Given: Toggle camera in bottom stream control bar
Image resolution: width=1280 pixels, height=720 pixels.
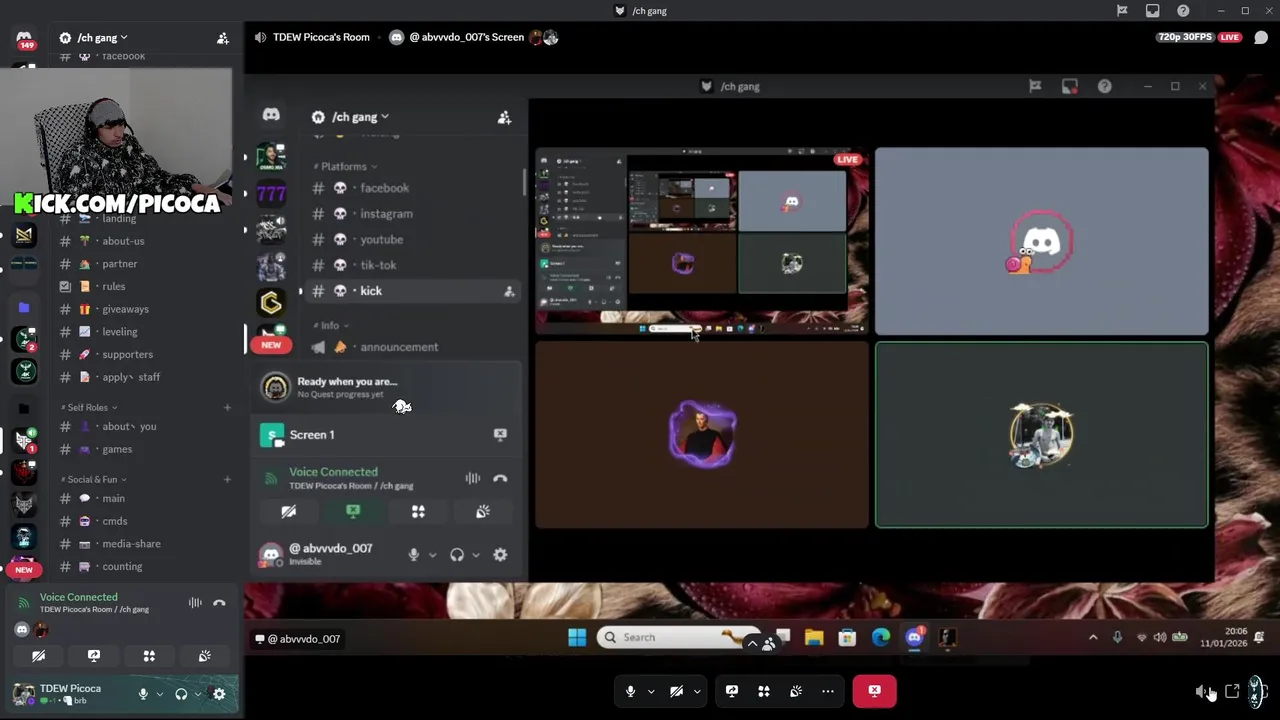Looking at the screenshot, I should pyautogui.click(x=677, y=691).
